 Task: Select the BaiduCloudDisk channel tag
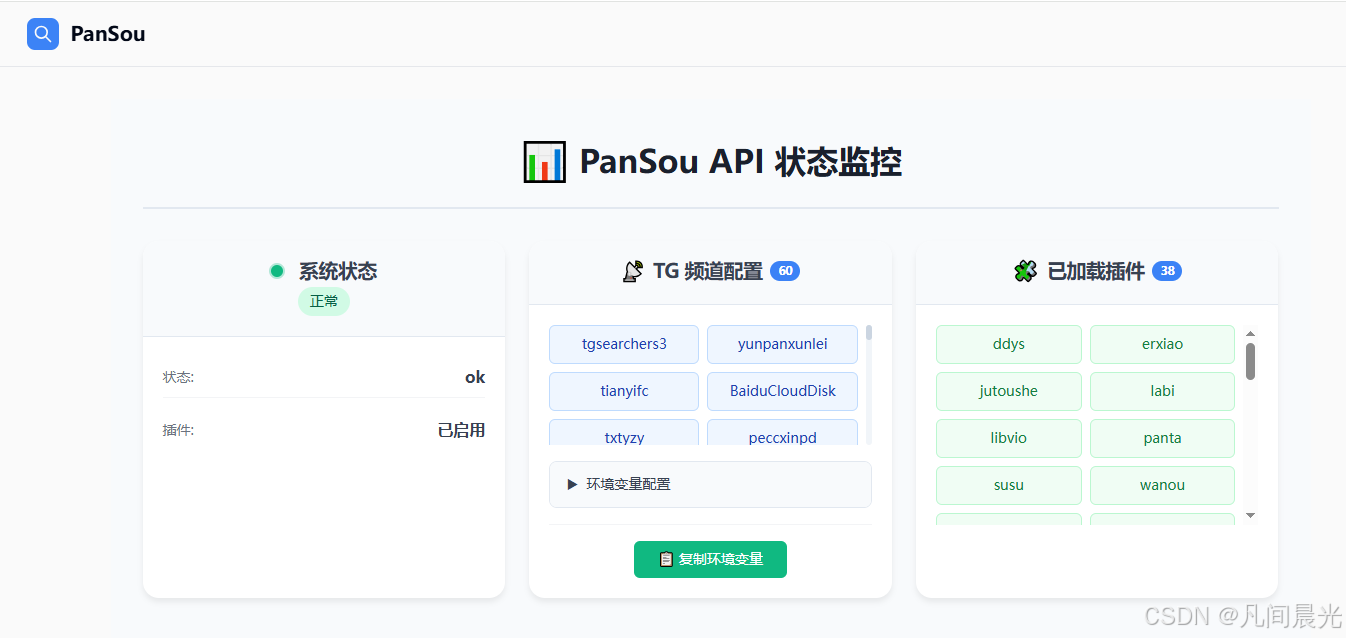[x=782, y=391]
